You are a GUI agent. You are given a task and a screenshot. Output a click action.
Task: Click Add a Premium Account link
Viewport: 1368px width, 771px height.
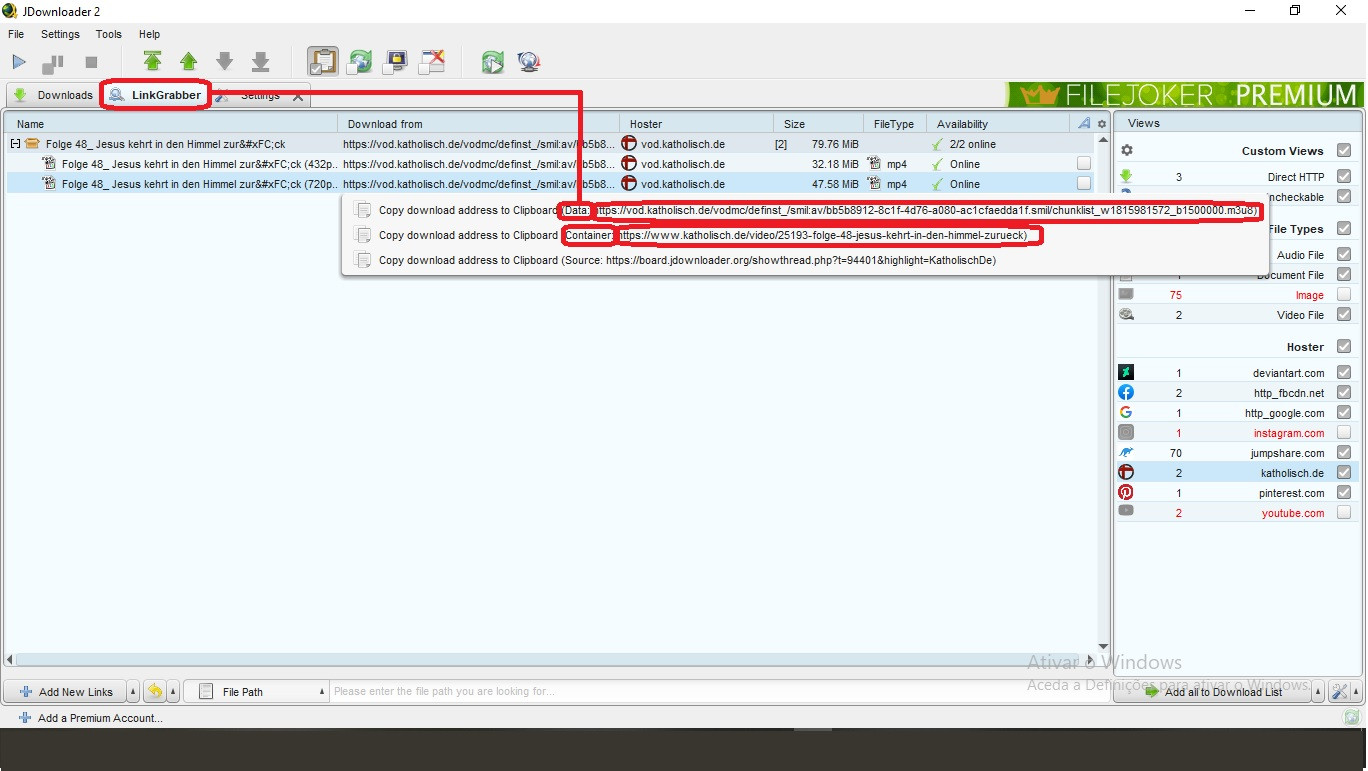coord(90,718)
